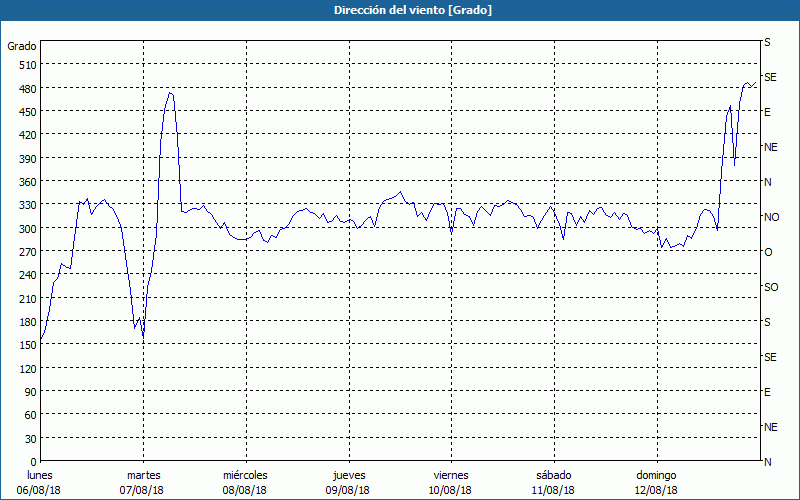The image size is (800, 500).
Task: Click the "NO" compass label on right axis
Action: click(x=772, y=217)
